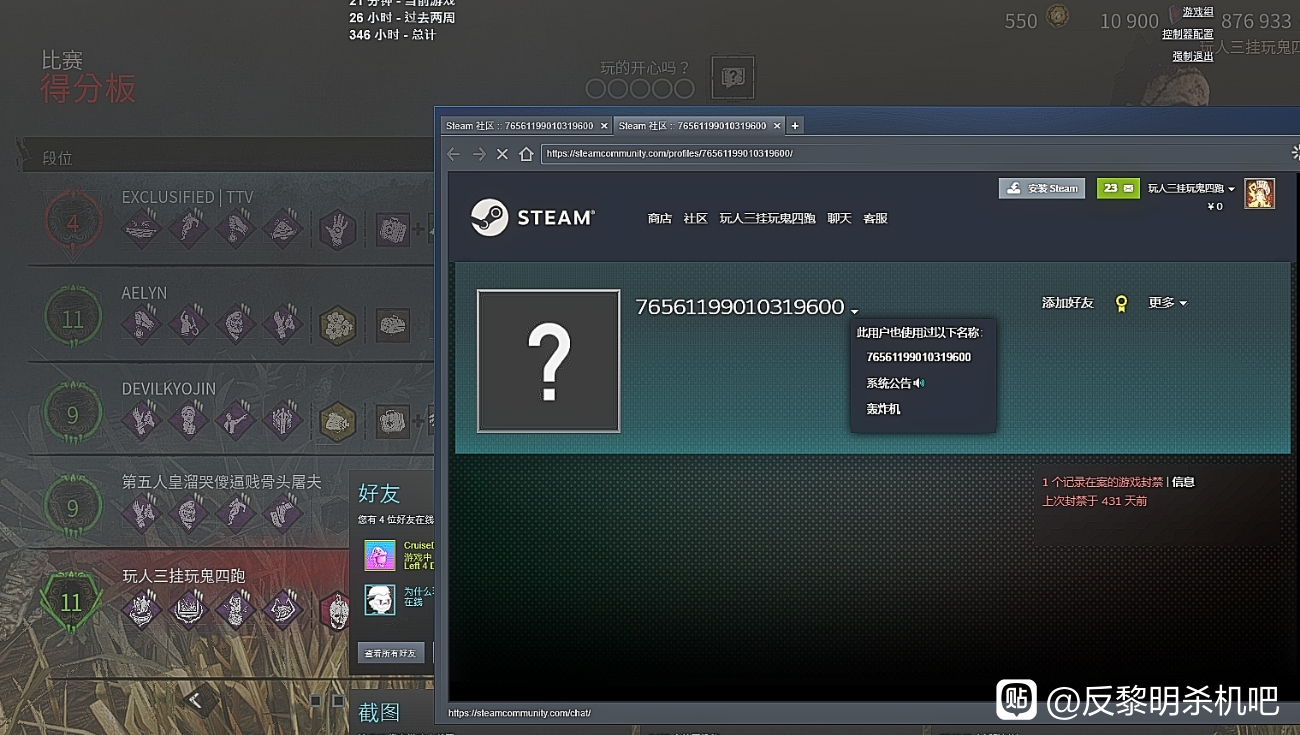The width and height of the screenshot is (1300, 735).
Task: Select DEVILKYOJIN's item icon
Action: pos(393,421)
